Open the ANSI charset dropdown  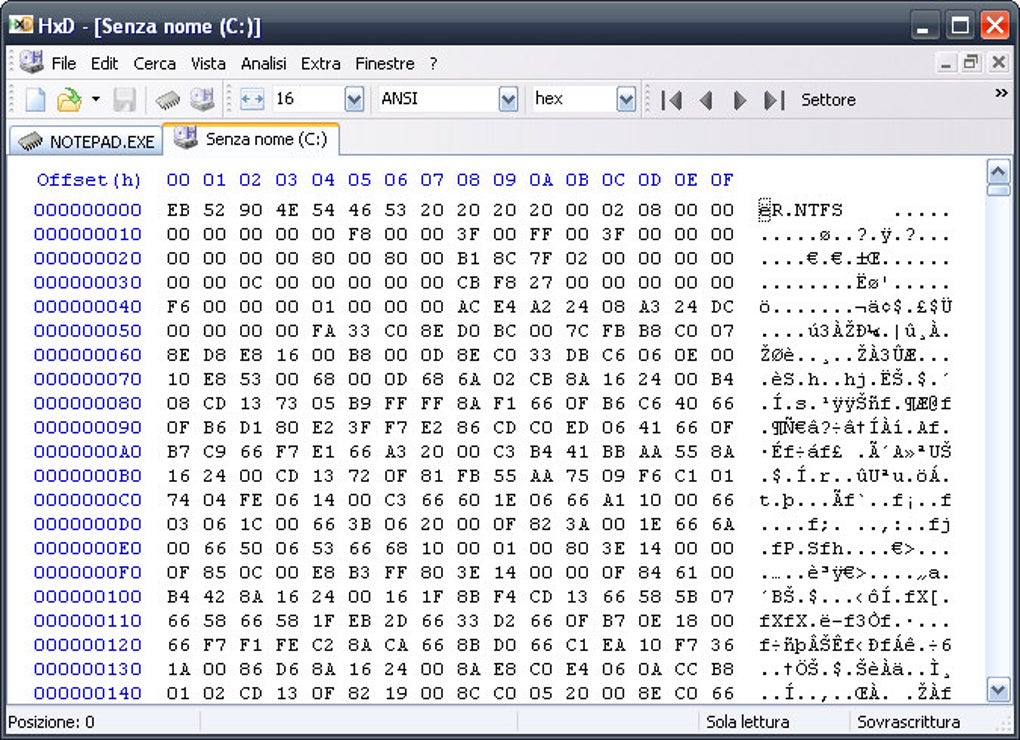coord(508,99)
